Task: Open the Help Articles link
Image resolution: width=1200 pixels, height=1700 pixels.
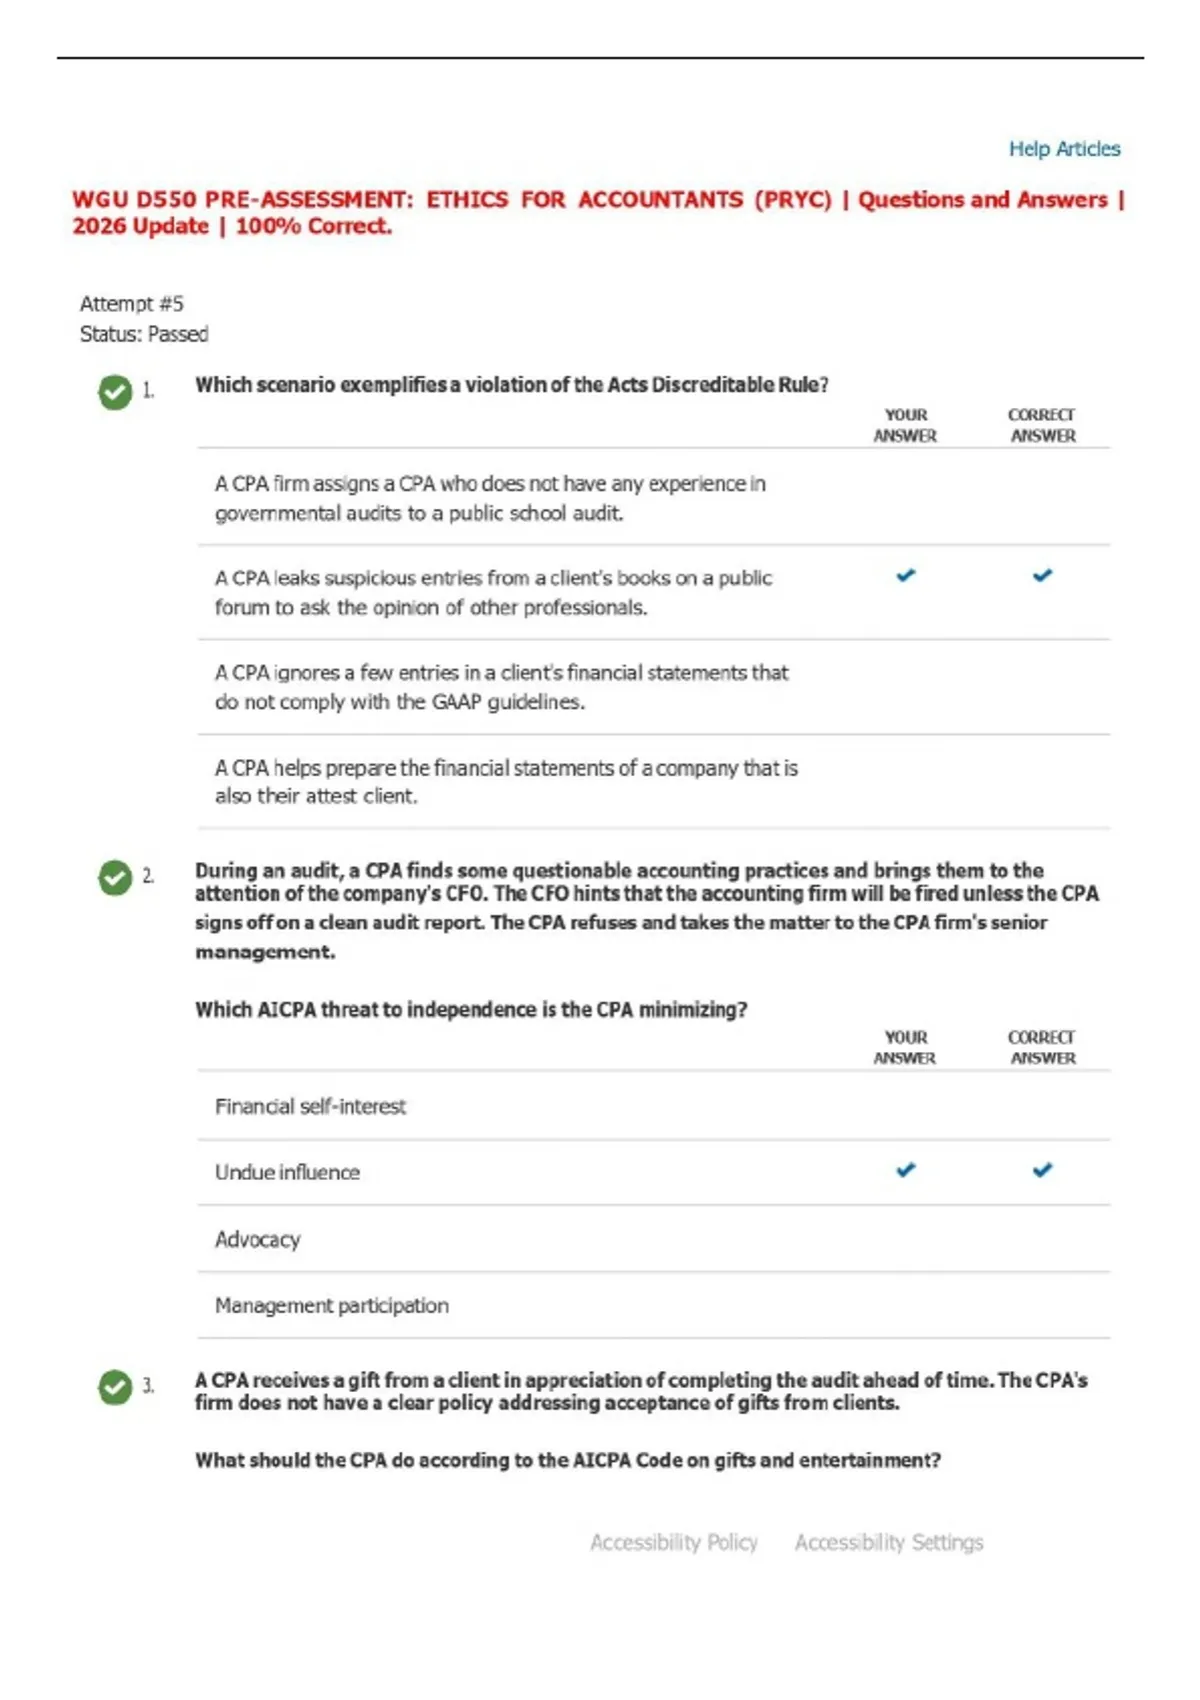Action: 1064,149
